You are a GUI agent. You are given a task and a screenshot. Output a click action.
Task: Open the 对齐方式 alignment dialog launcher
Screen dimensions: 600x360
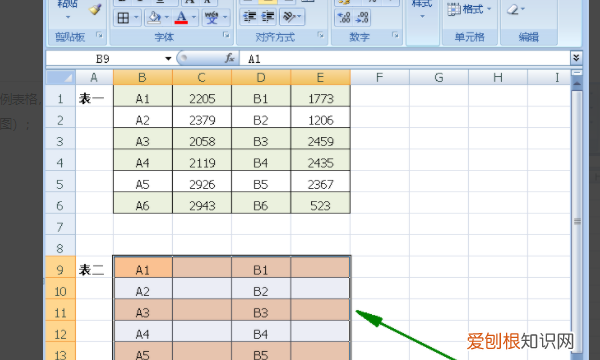[x=321, y=36]
